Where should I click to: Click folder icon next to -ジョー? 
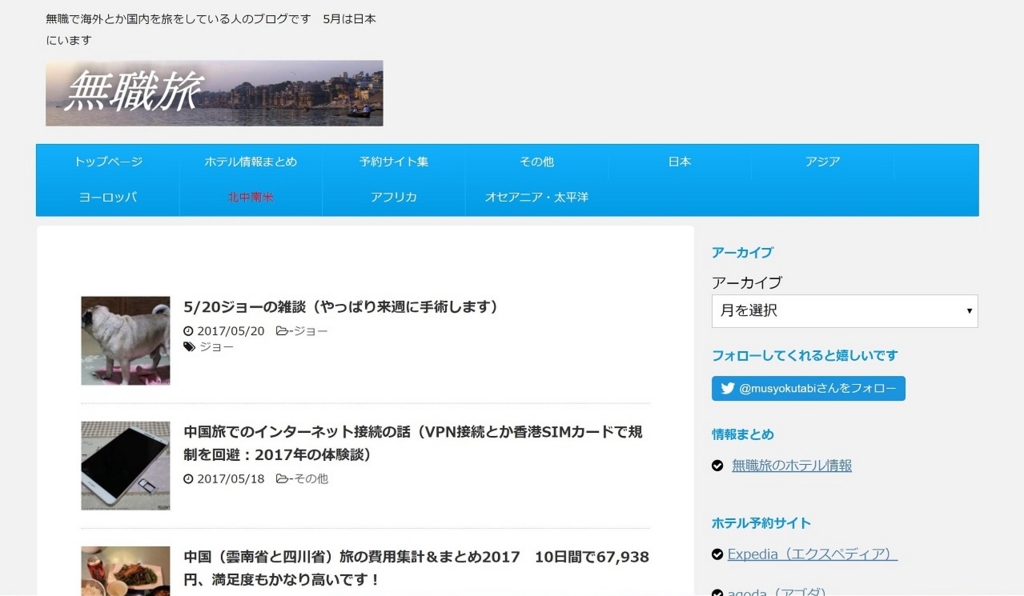pos(281,331)
